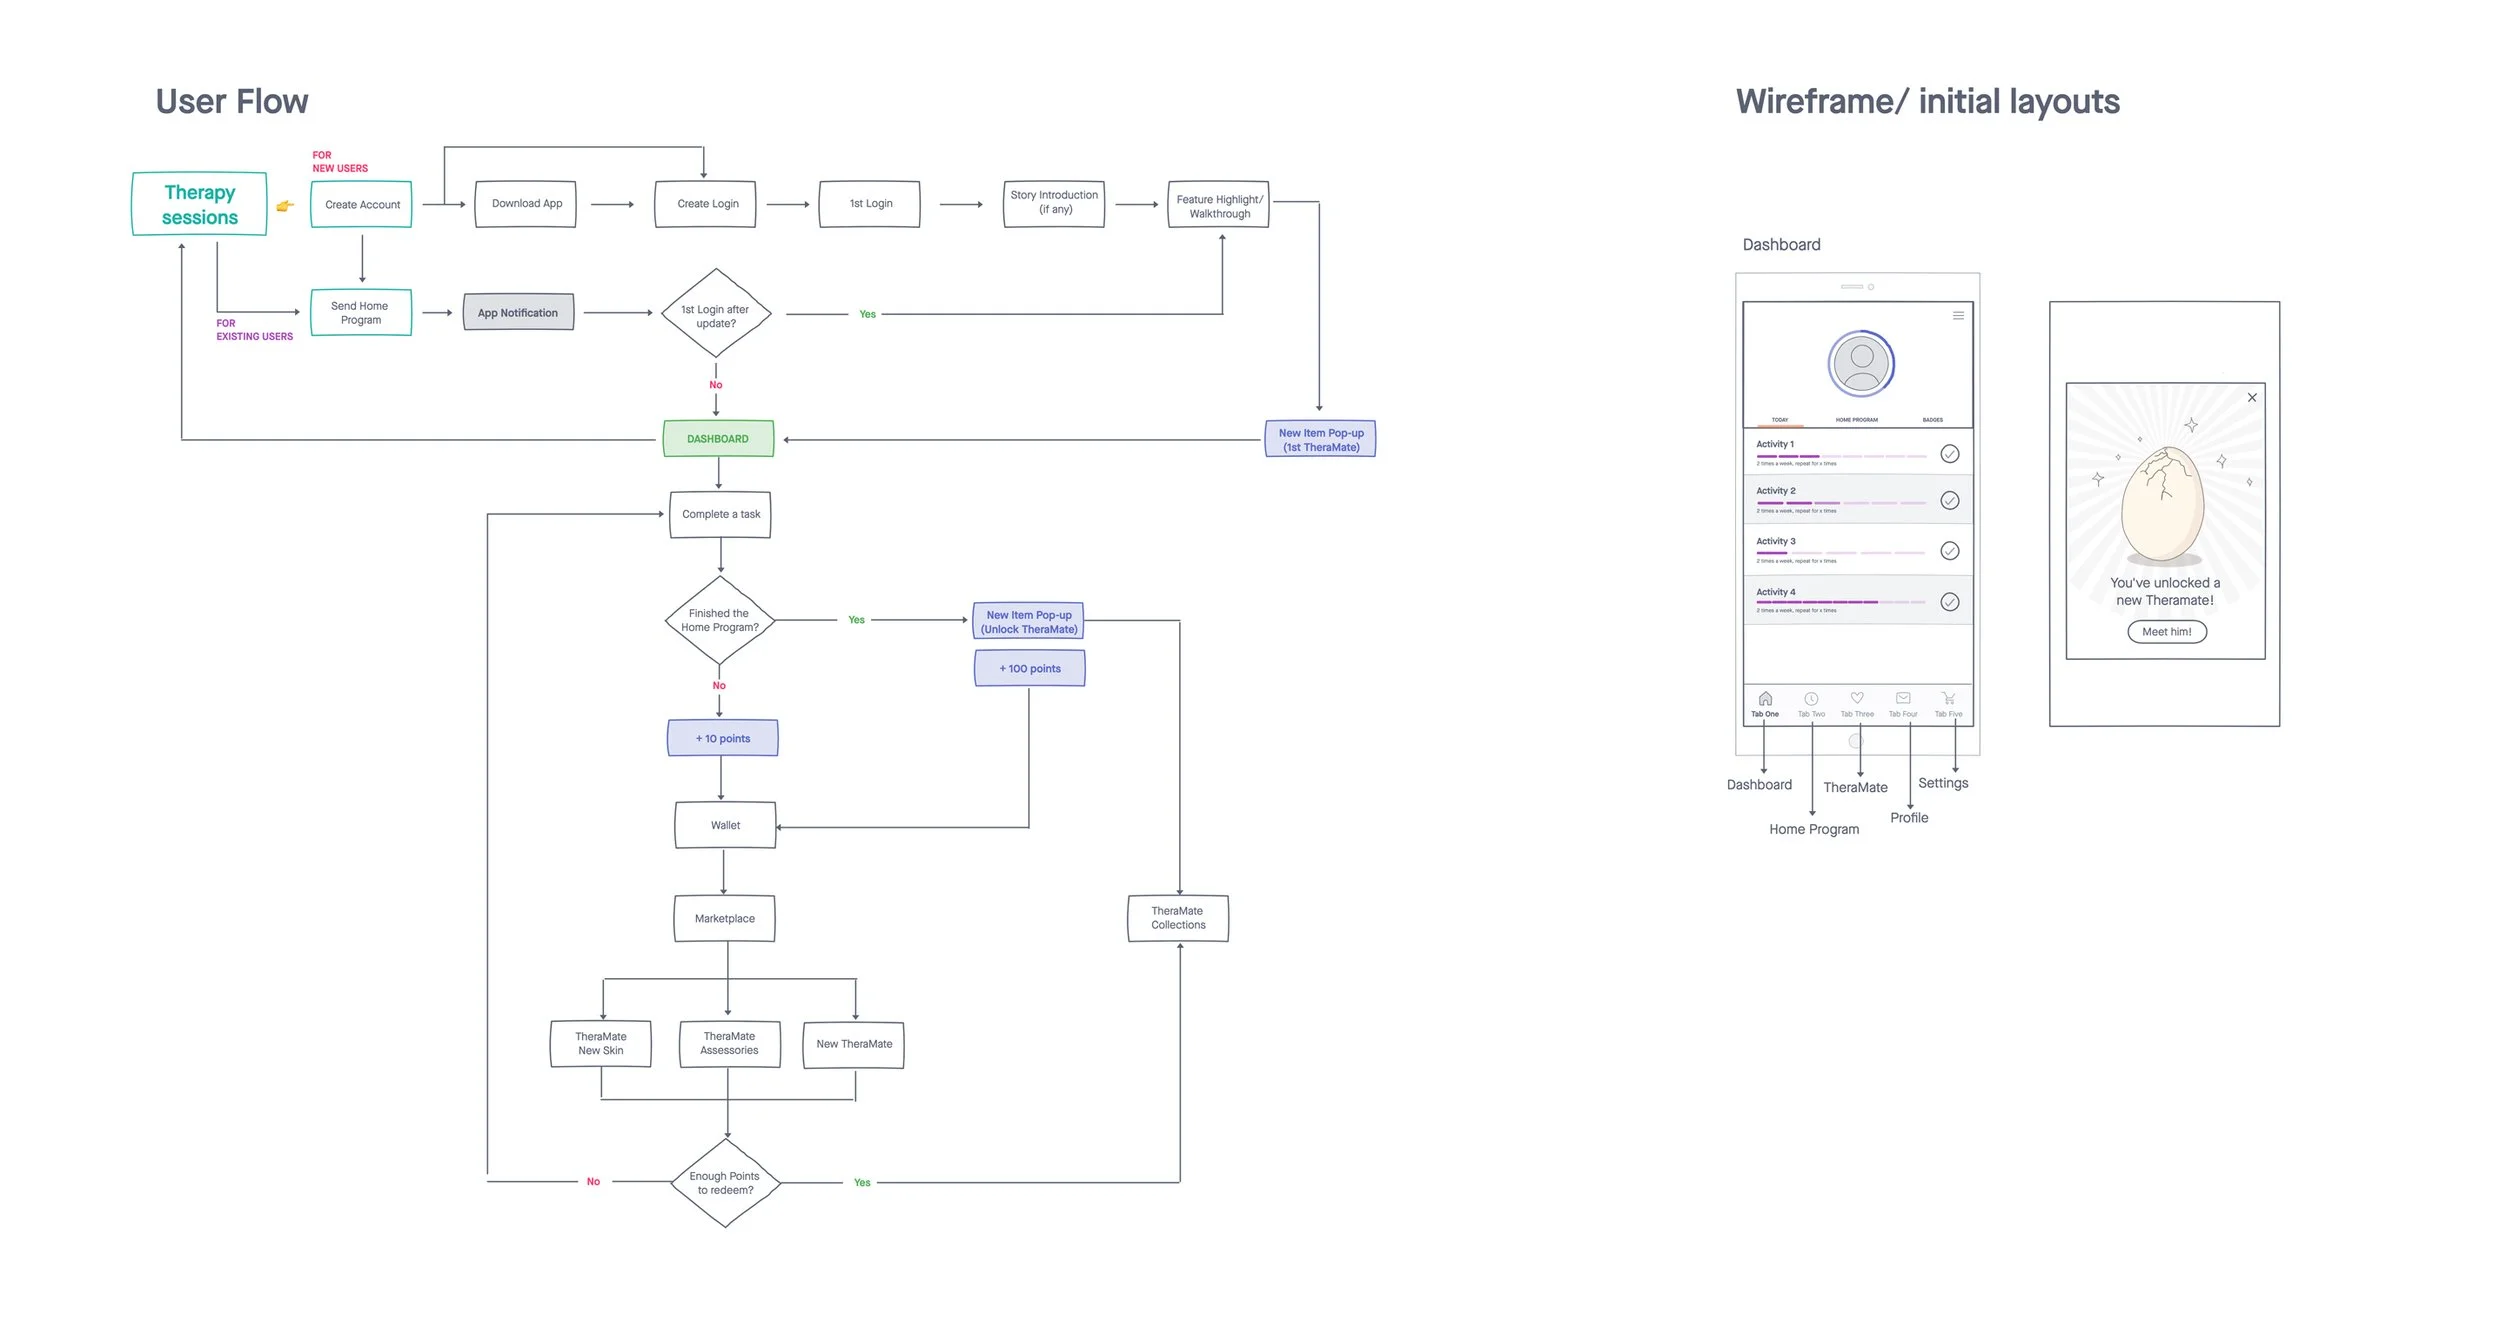Select the App Notification flow box
Screen dimensions: 2500x1335
pos(518,313)
